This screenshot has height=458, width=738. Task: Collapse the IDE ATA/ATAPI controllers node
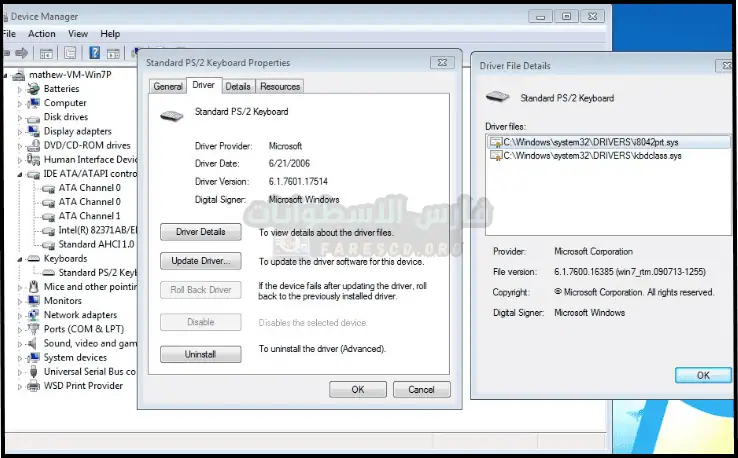[20, 174]
